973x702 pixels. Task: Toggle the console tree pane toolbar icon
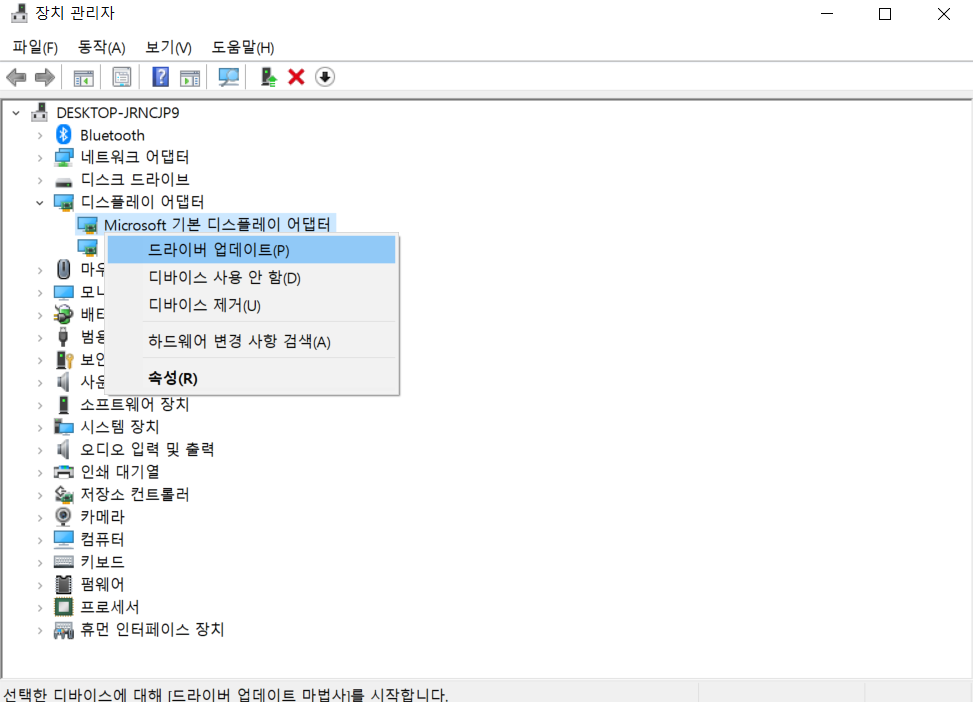point(84,78)
